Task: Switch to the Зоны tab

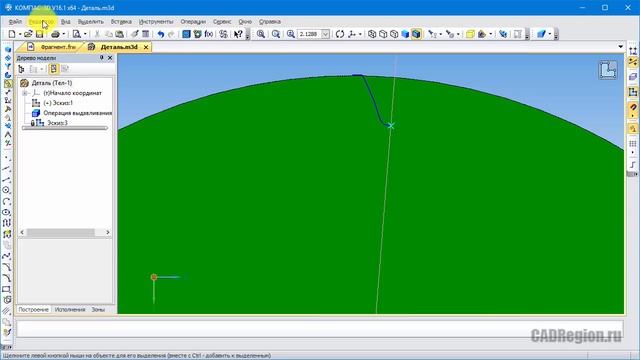Action: pyautogui.click(x=98, y=309)
